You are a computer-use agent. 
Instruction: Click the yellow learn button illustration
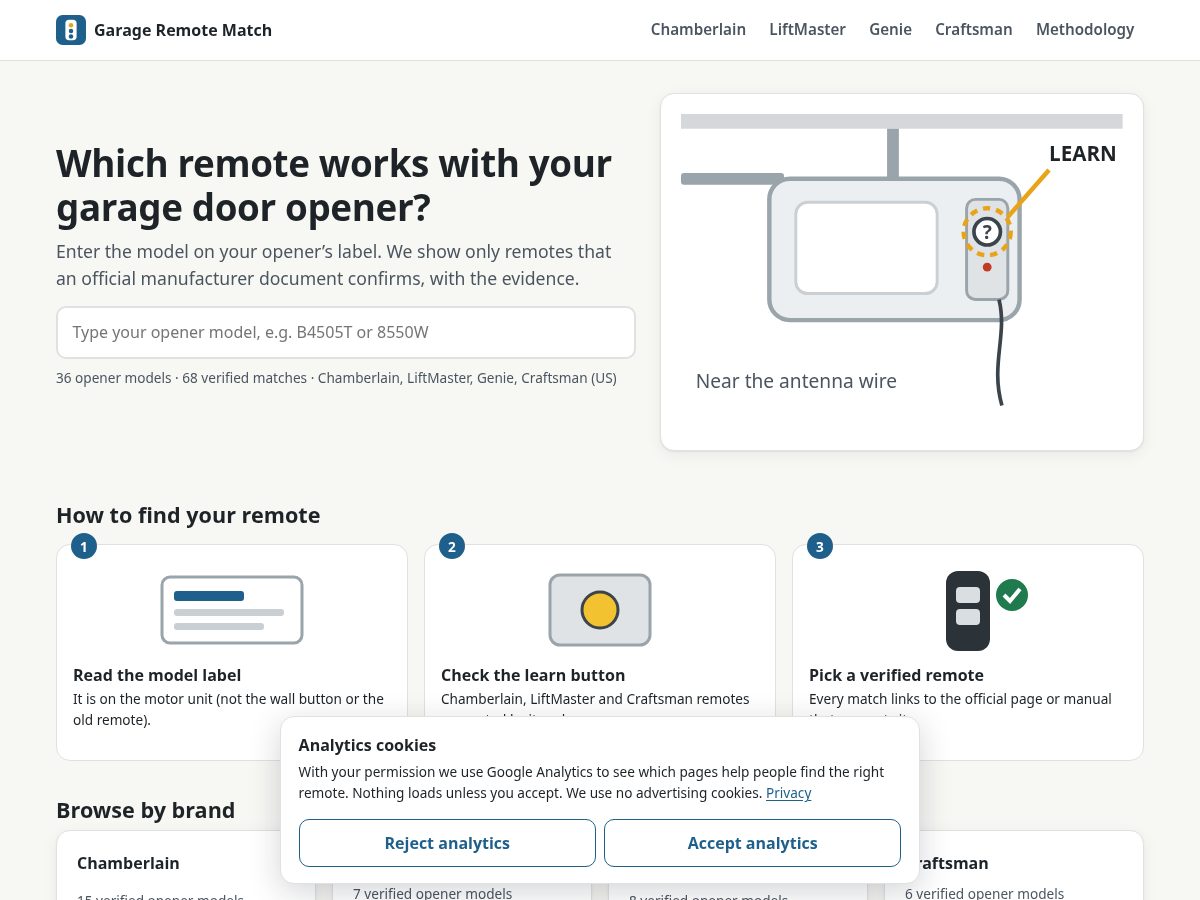[x=600, y=610]
